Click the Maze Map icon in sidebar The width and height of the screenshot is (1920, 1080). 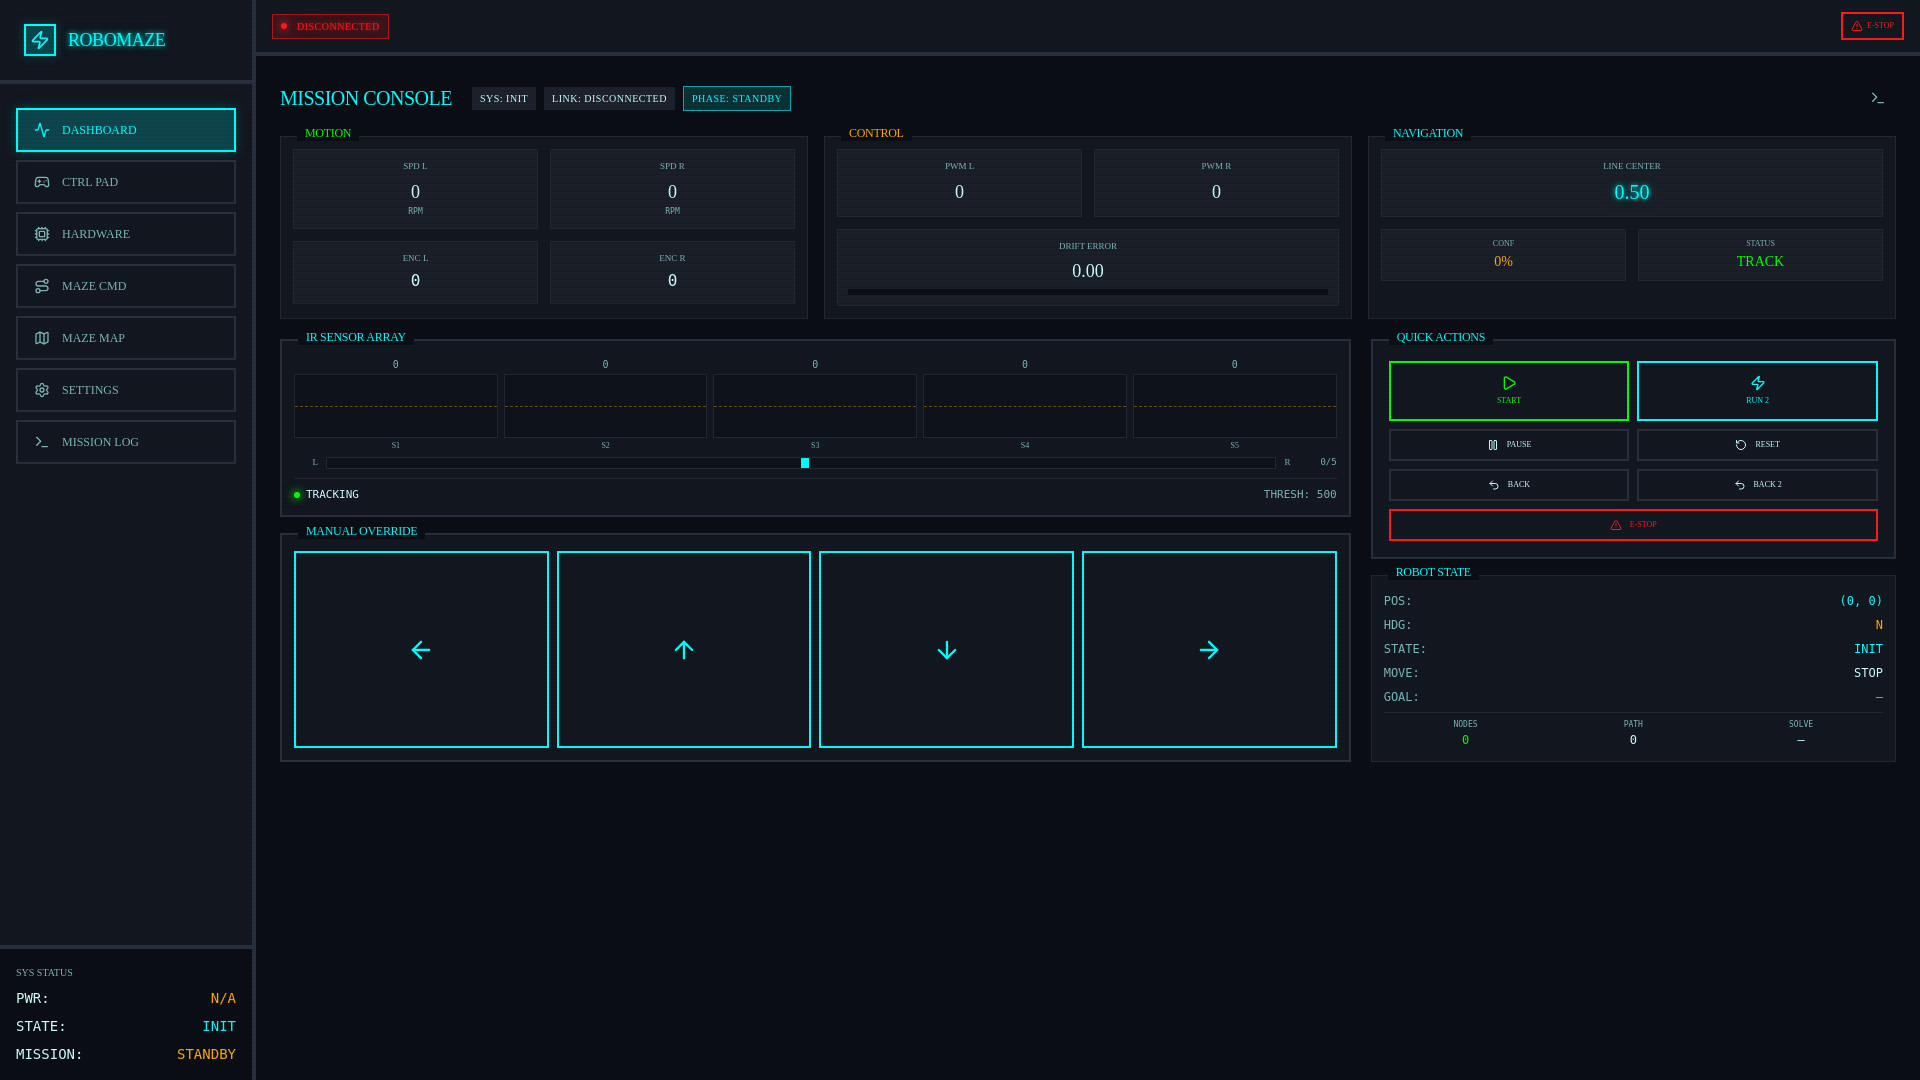pos(42,338)
